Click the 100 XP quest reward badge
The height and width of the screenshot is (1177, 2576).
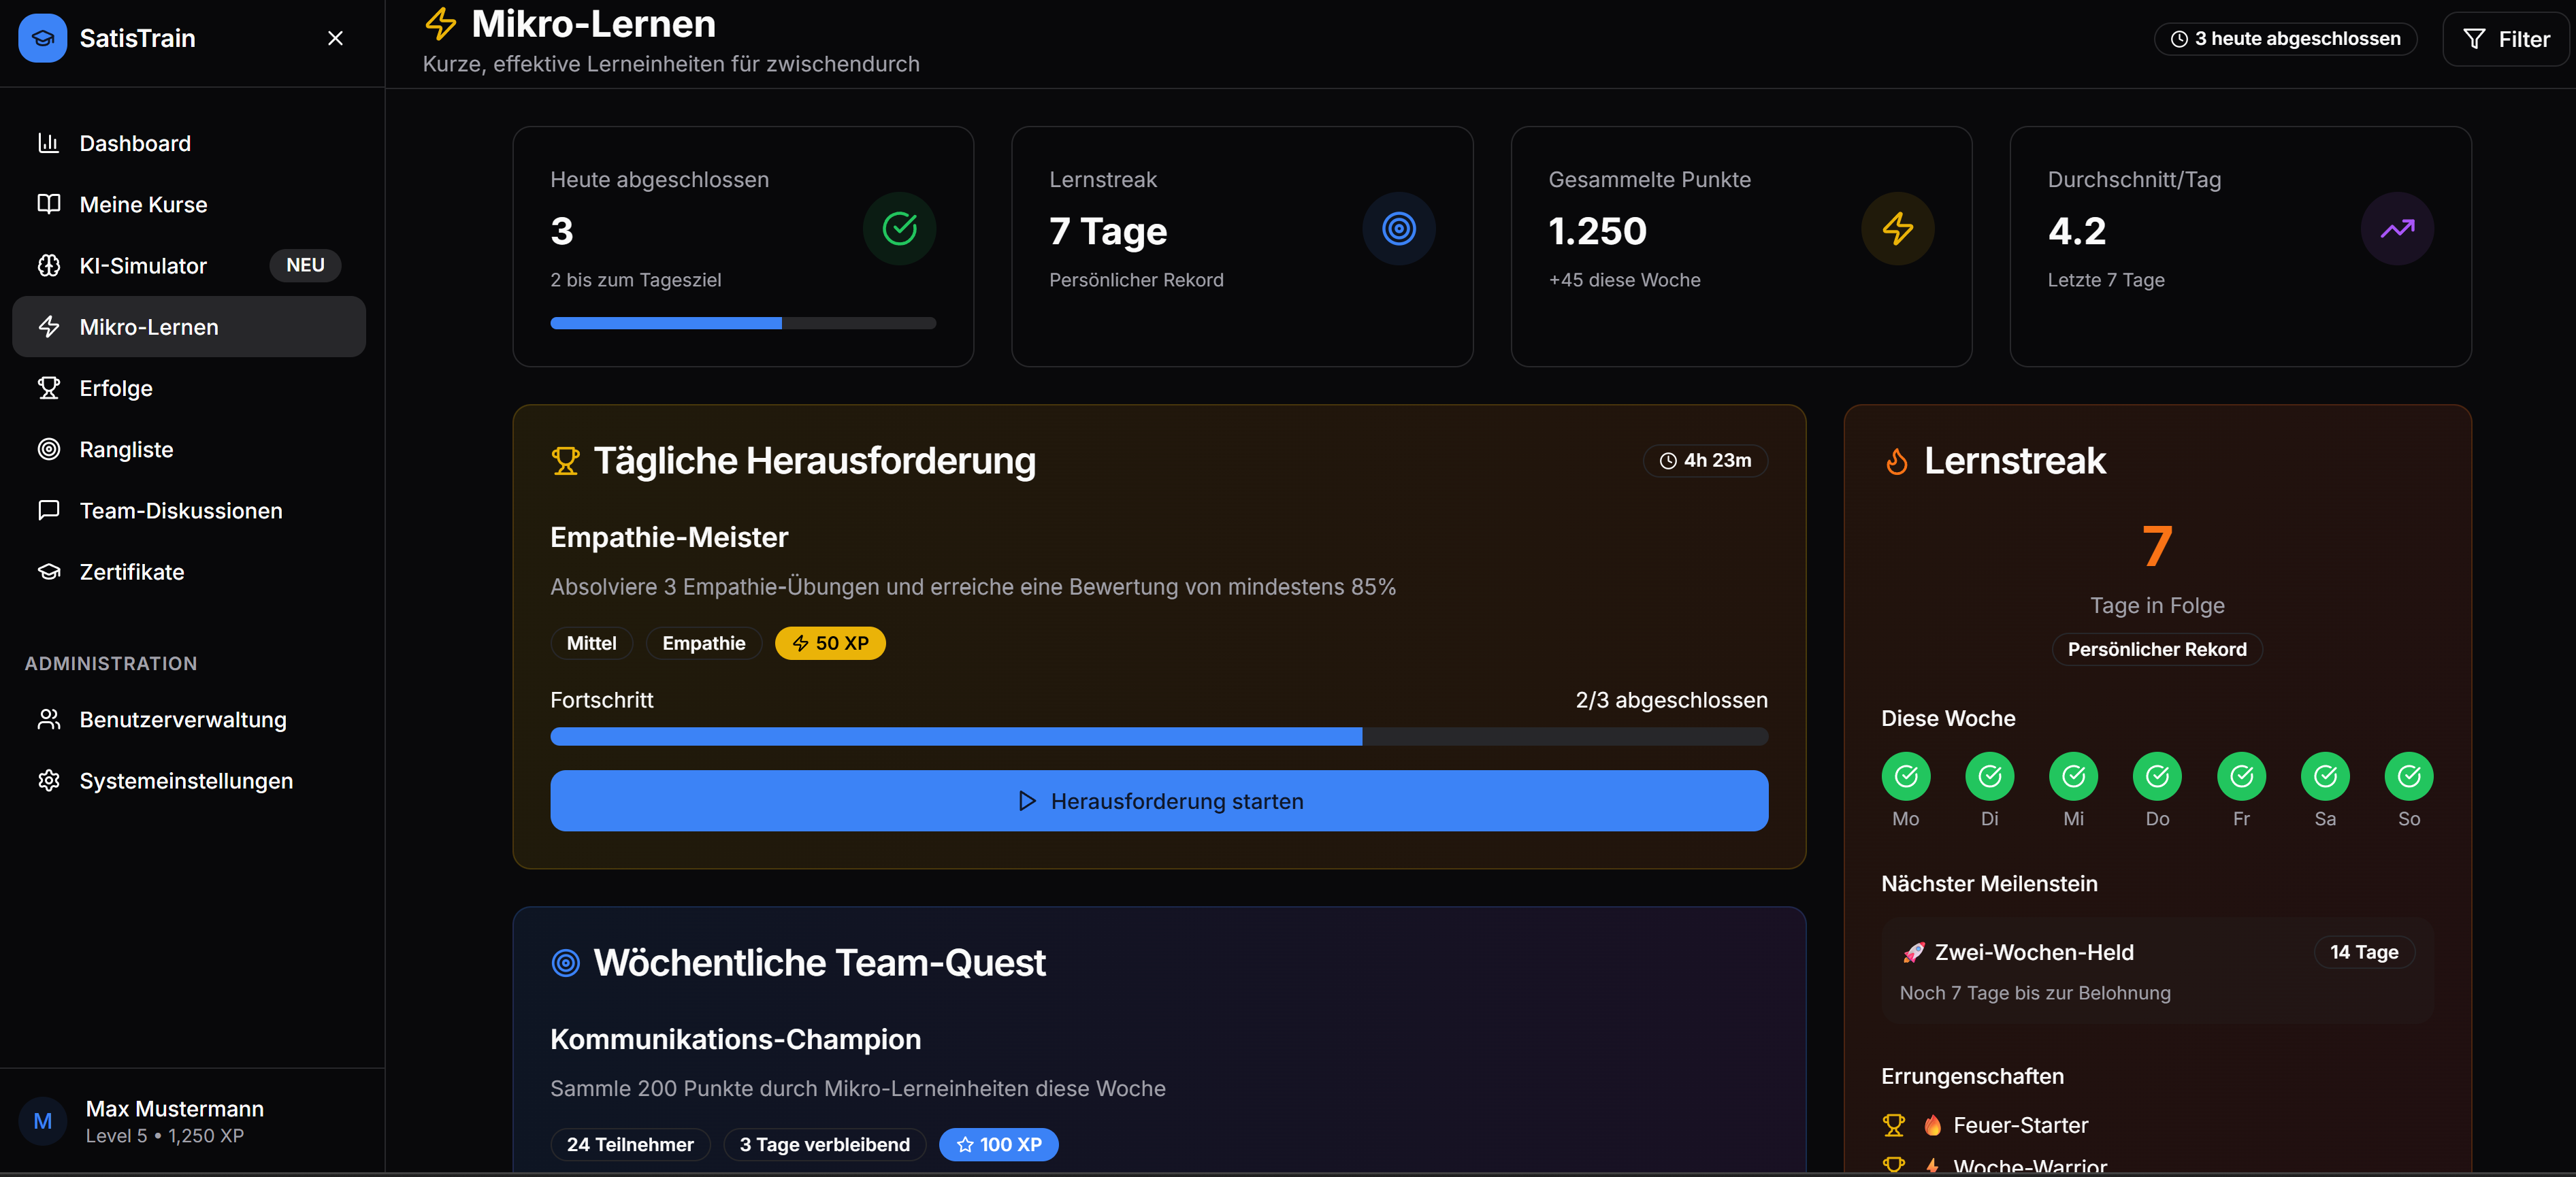(x=998, y=1144)
